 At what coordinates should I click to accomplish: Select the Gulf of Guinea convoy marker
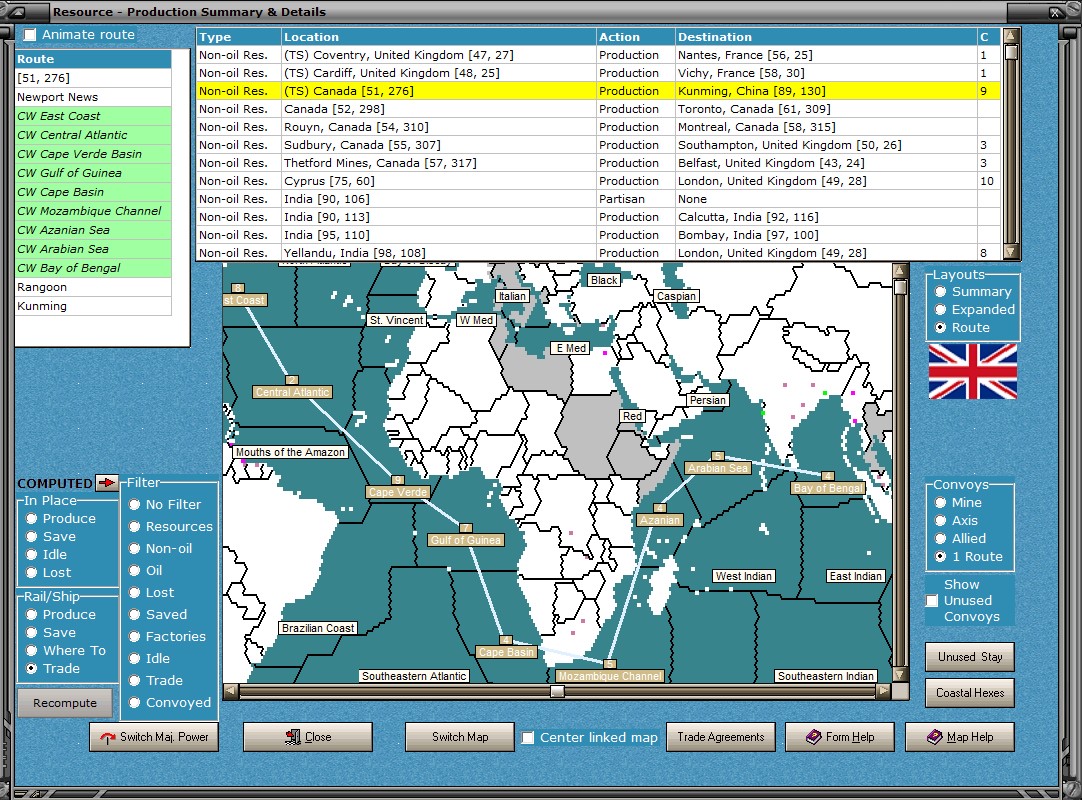pos(465,540)
